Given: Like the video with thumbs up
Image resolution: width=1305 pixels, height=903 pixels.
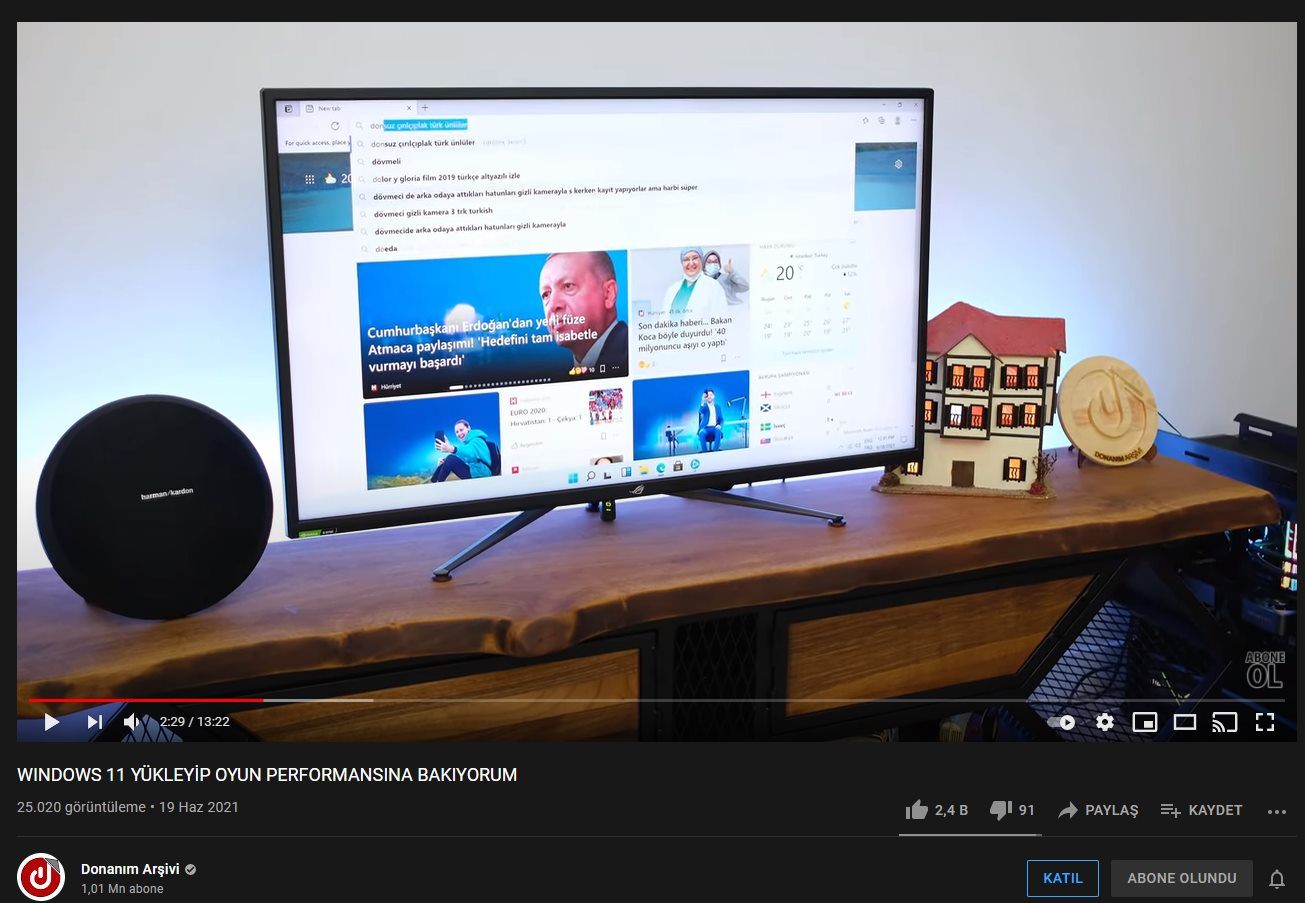Looking at the screenshot, I should [x=937, y=810].
